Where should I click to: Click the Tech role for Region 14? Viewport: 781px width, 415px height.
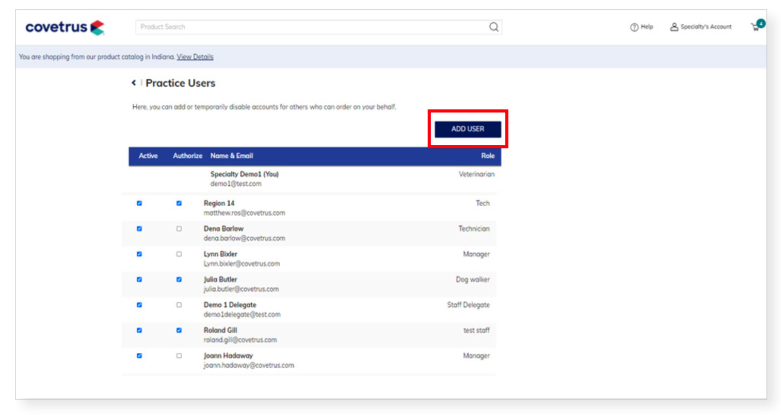(483, 203)
